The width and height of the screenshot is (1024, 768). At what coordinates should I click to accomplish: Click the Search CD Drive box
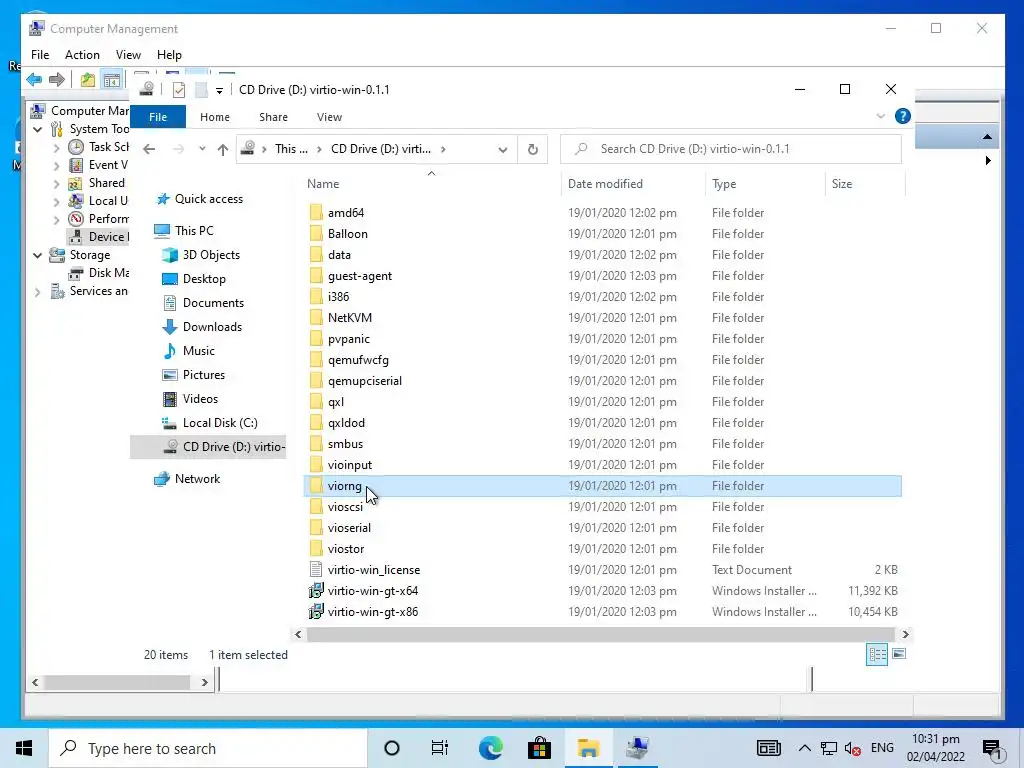[x=731, y=149]
